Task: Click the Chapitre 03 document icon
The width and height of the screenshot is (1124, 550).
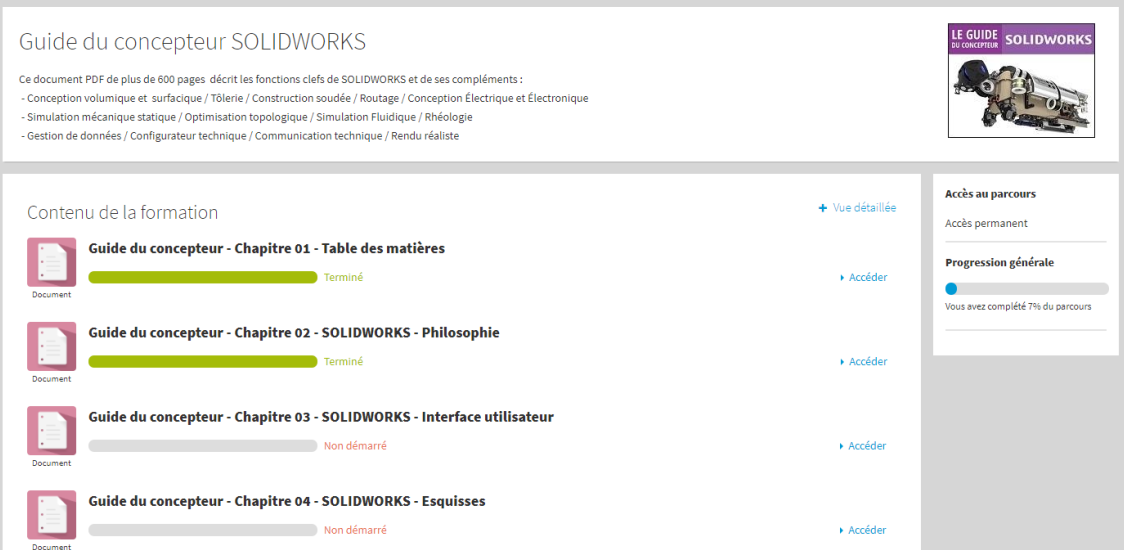Action: 51,431
